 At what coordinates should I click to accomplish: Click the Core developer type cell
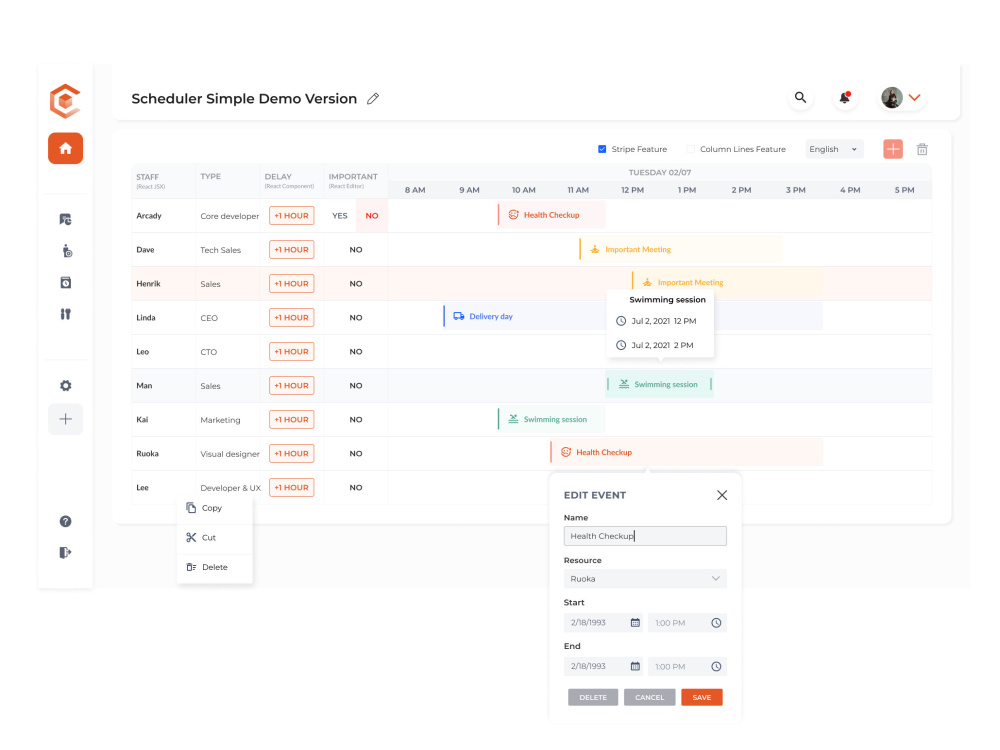point(230,216)
